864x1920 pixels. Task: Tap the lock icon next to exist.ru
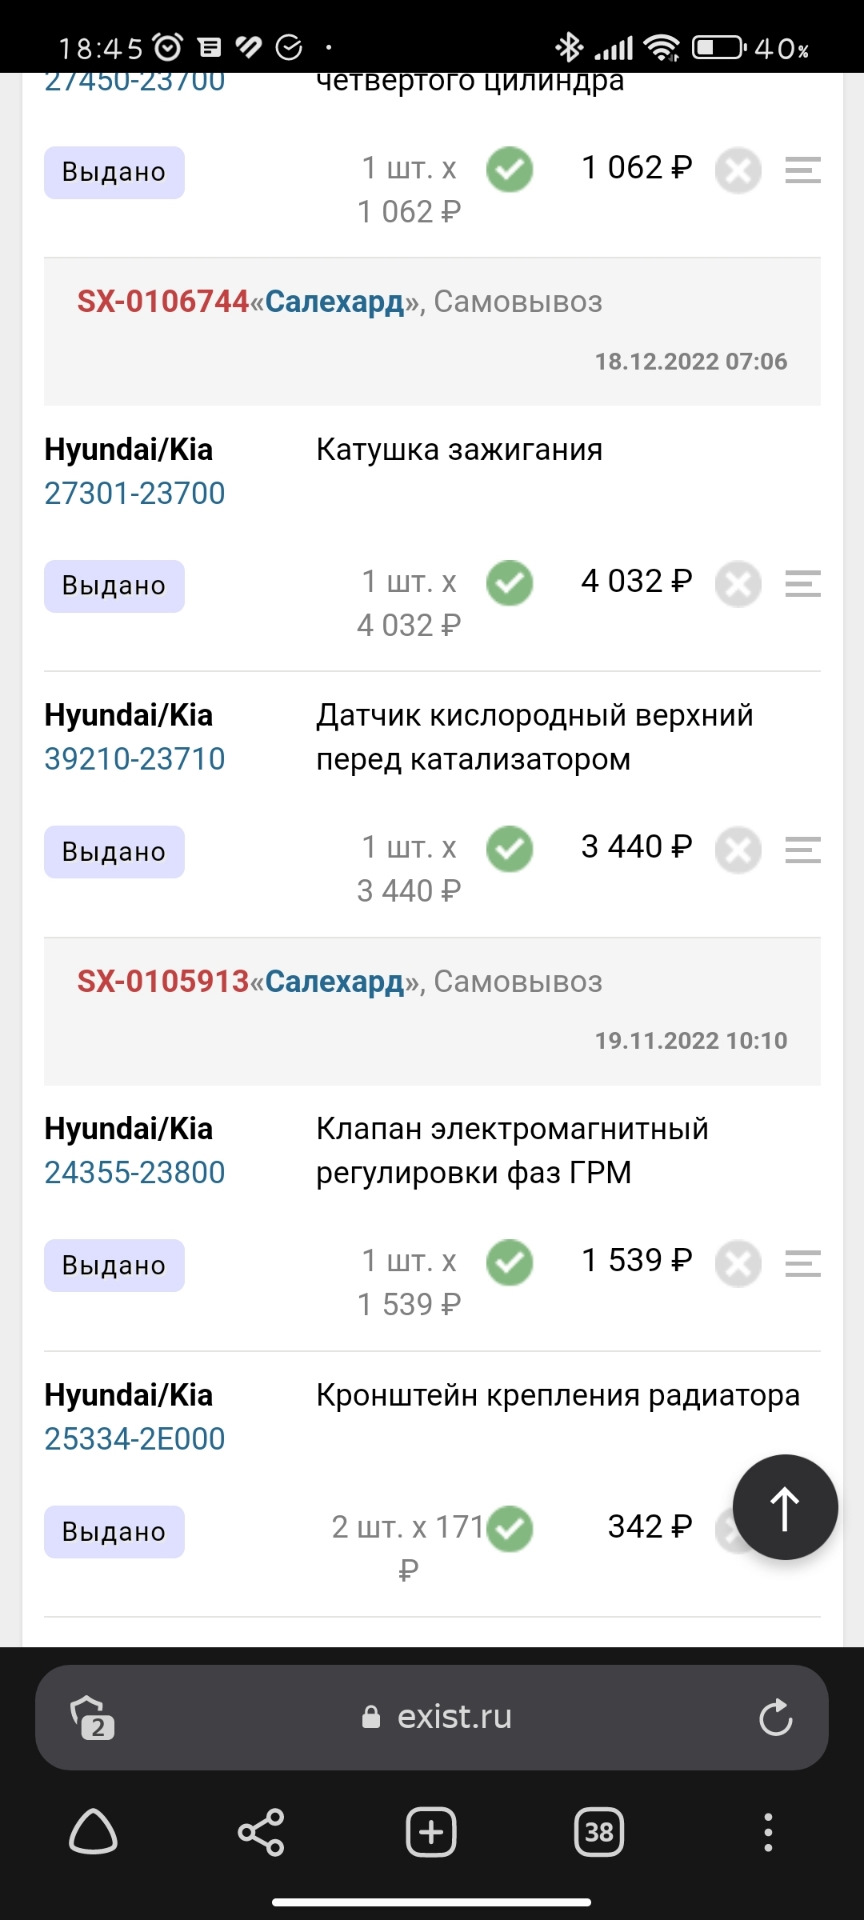[368, 1717]
